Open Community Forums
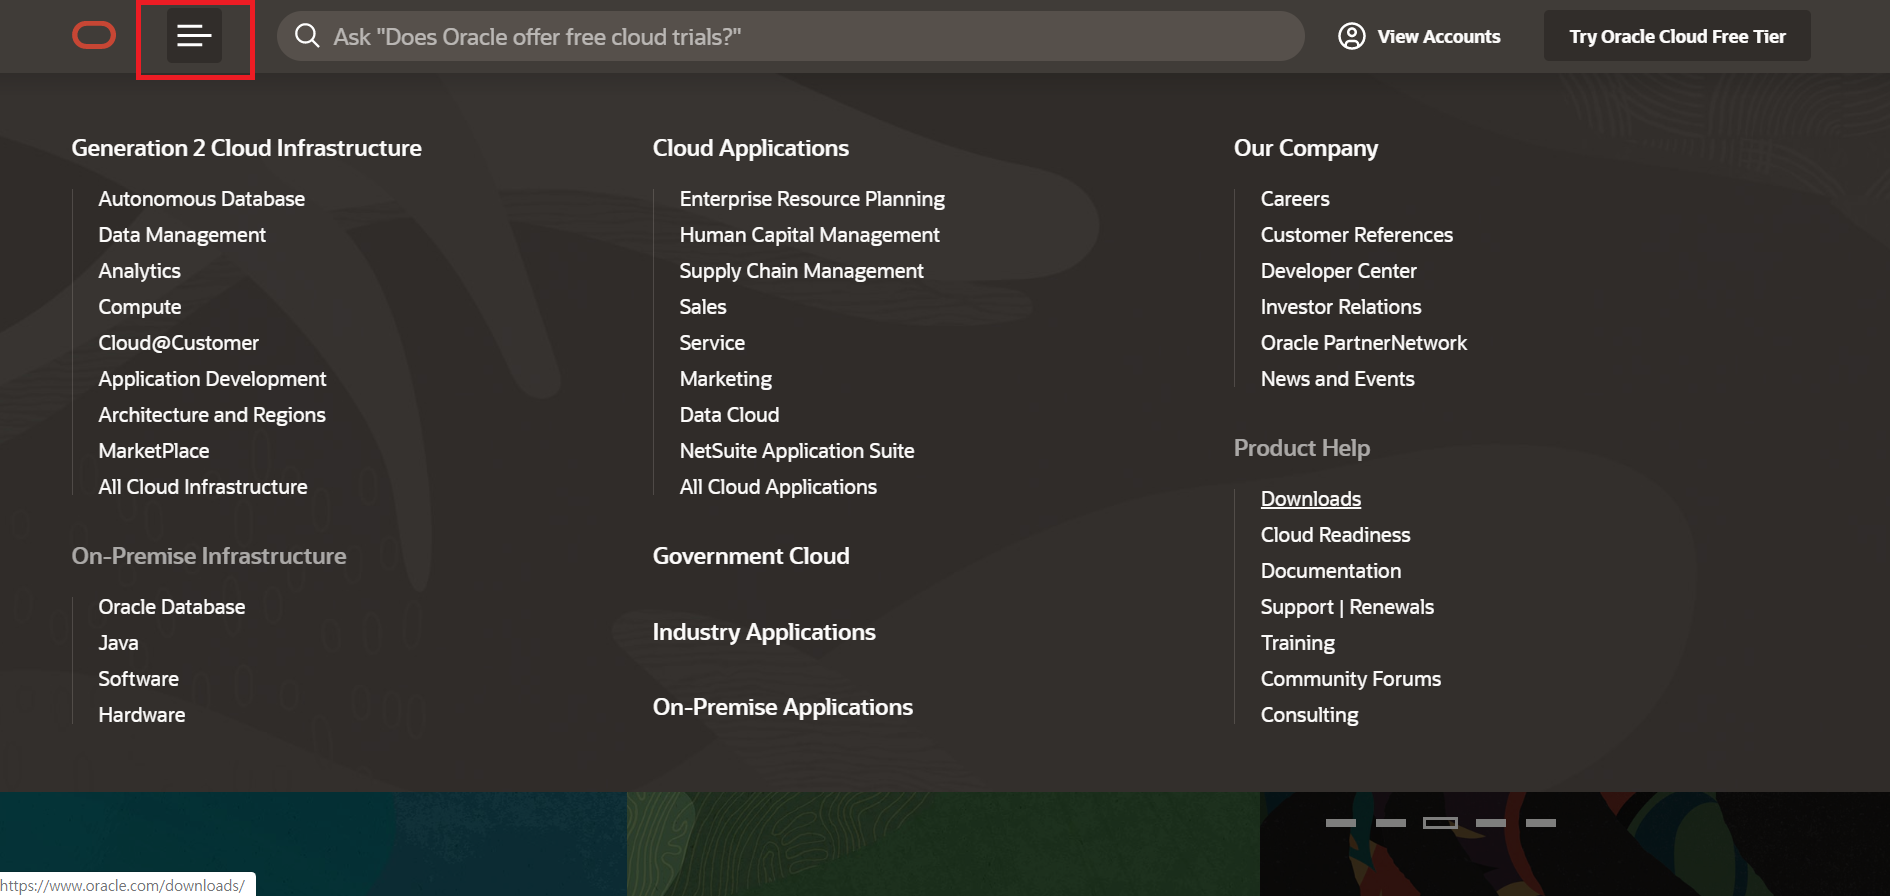1890x896 pixels. click(x=1350, y=679)
